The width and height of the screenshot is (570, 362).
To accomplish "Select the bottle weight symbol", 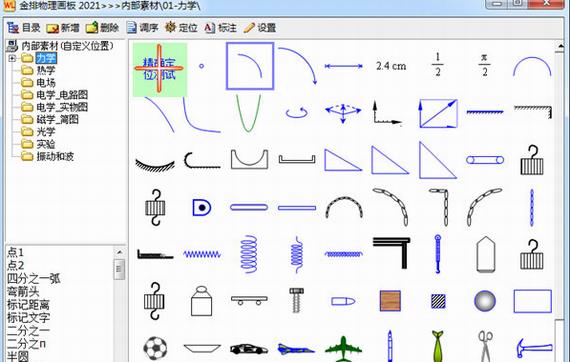I will [x=201, y=301].
